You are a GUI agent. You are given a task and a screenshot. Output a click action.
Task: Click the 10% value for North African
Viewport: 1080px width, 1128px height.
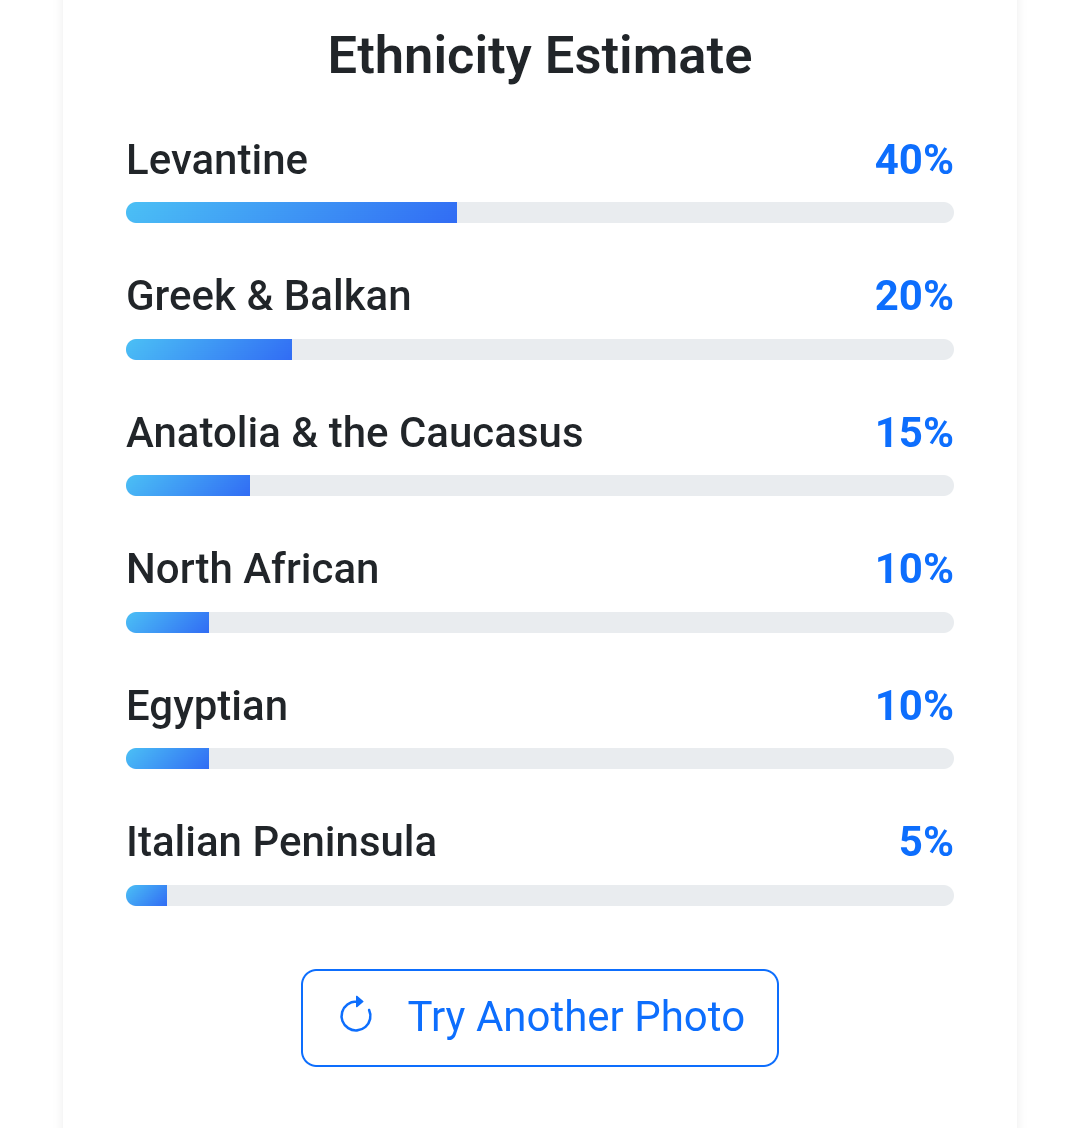tap(914, 569)
